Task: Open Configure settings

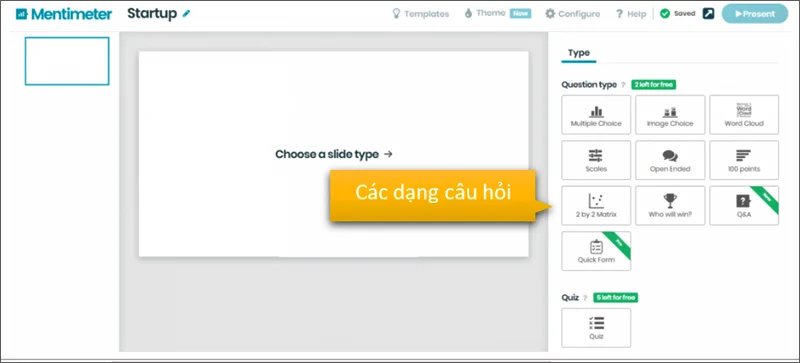Action: pyautogui.click(x=572, y=14)
